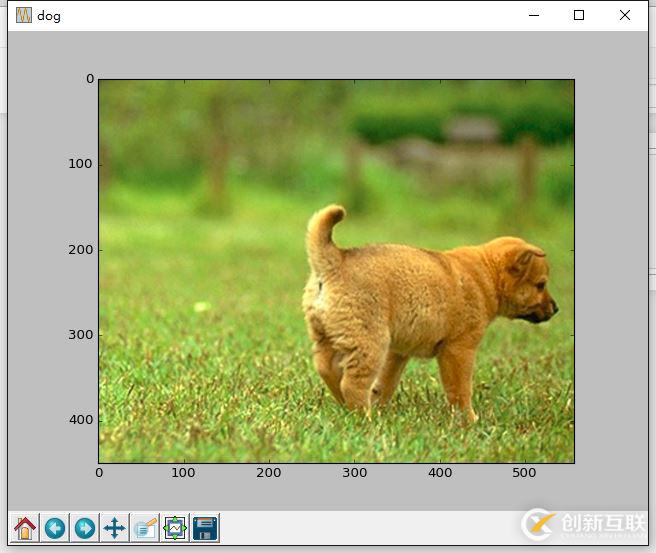Click the y-axis label 100
The height and width of the screenshot is (553, 656).
click(x=80, y=164)
